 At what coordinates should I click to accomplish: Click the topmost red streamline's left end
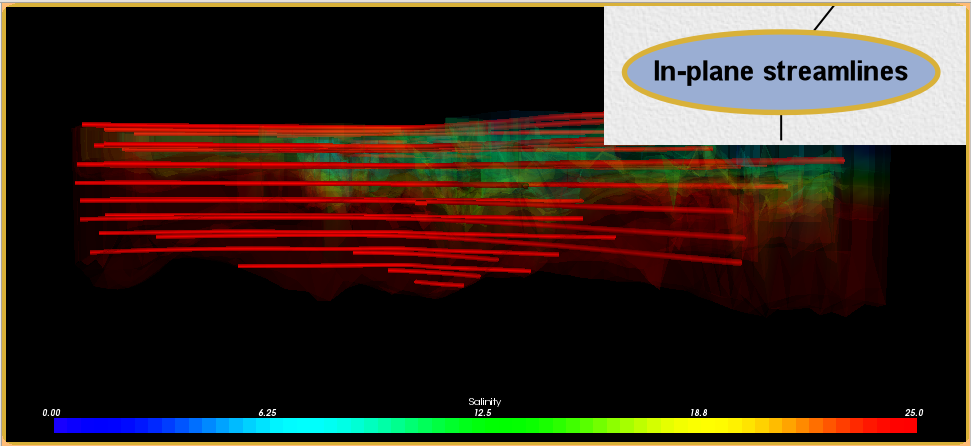(87, 124)
